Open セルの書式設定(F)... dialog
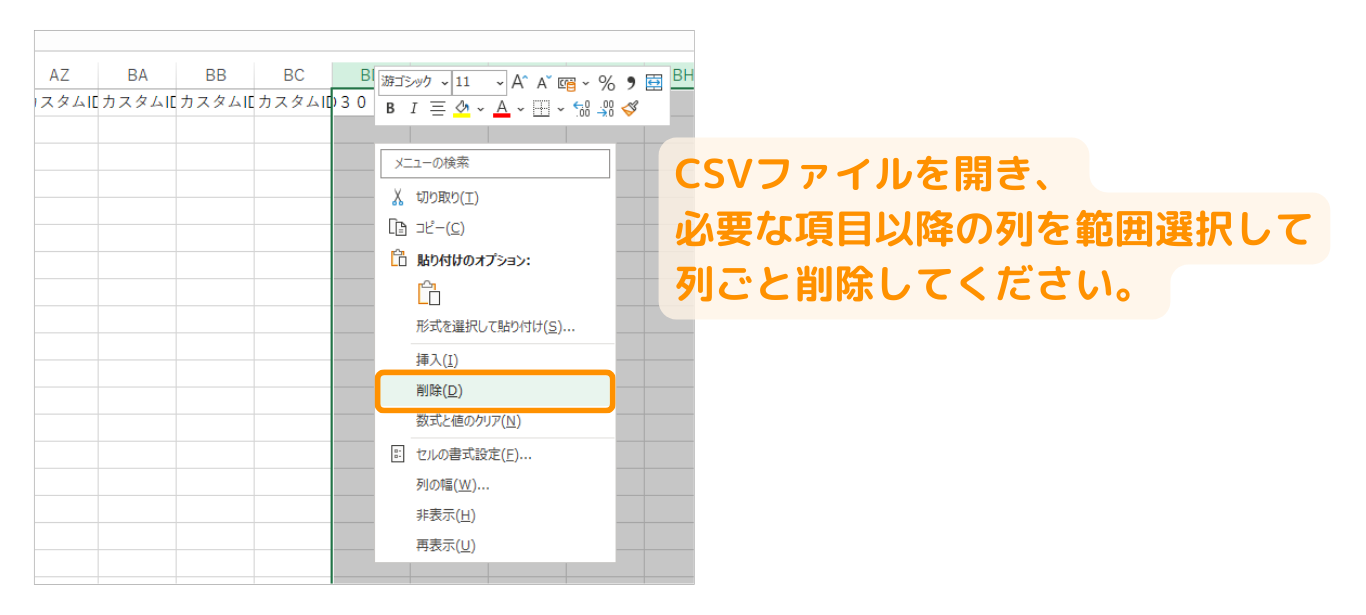Viewport: 1366px width, 615px height. 473,455
